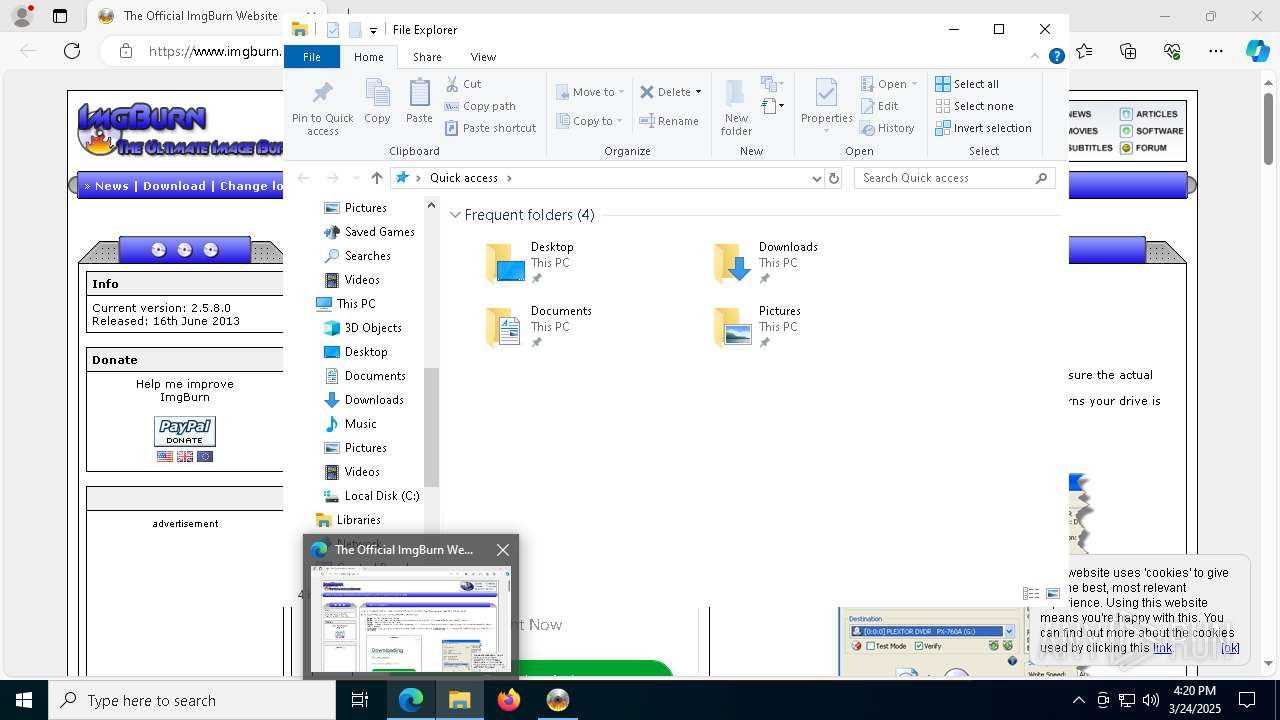Click the Copy icon in Clipboard group
The image size is (1280, 720).
click(377, 102)
